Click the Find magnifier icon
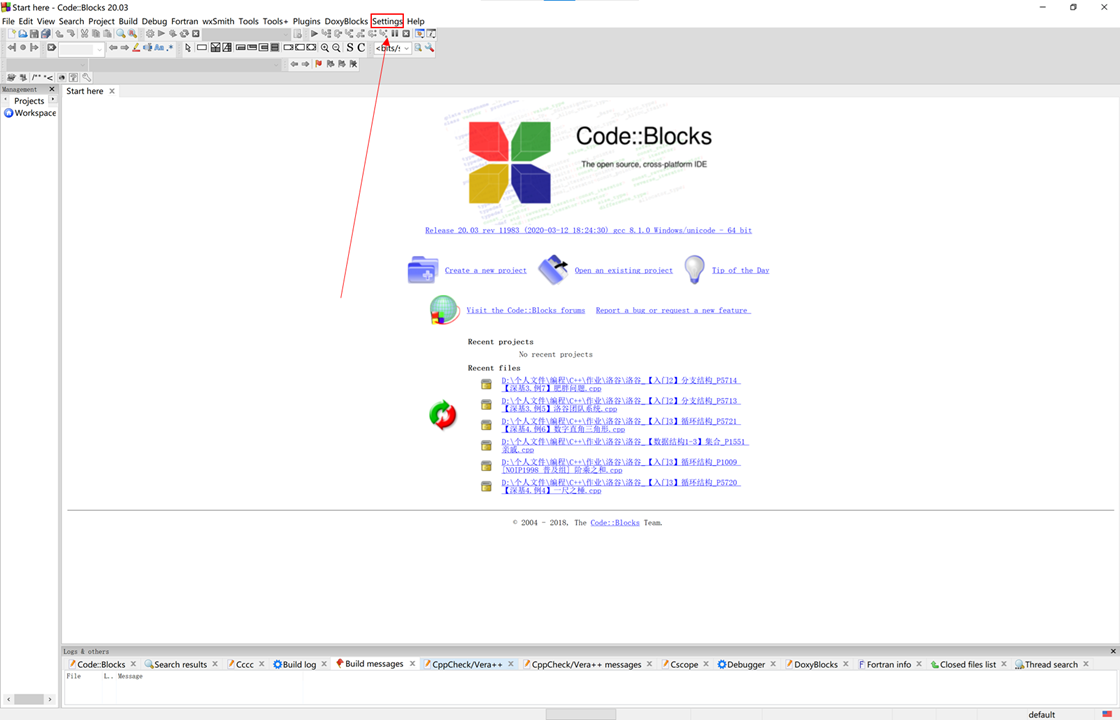Image resolution: width=1120 pixels, height=720 pixels. pos(121,34)
